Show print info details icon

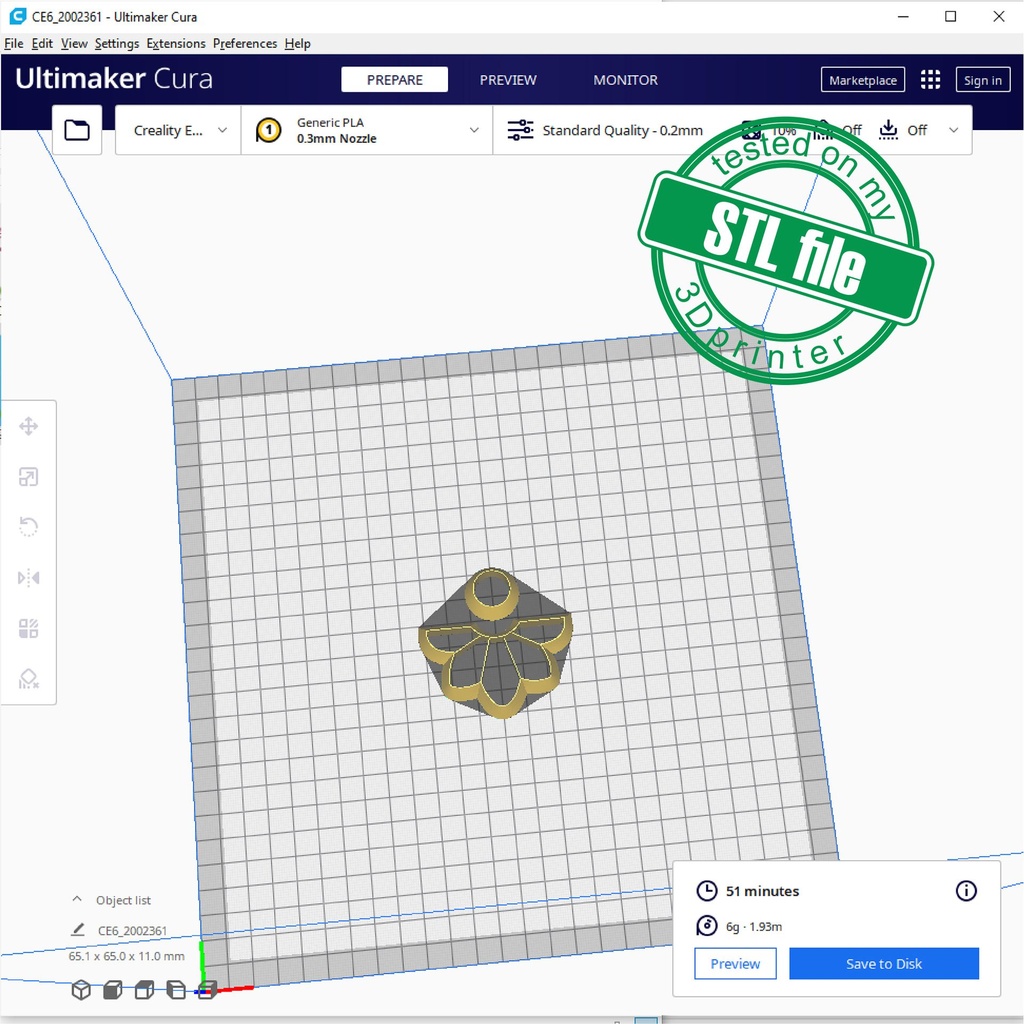pos(966,891)
